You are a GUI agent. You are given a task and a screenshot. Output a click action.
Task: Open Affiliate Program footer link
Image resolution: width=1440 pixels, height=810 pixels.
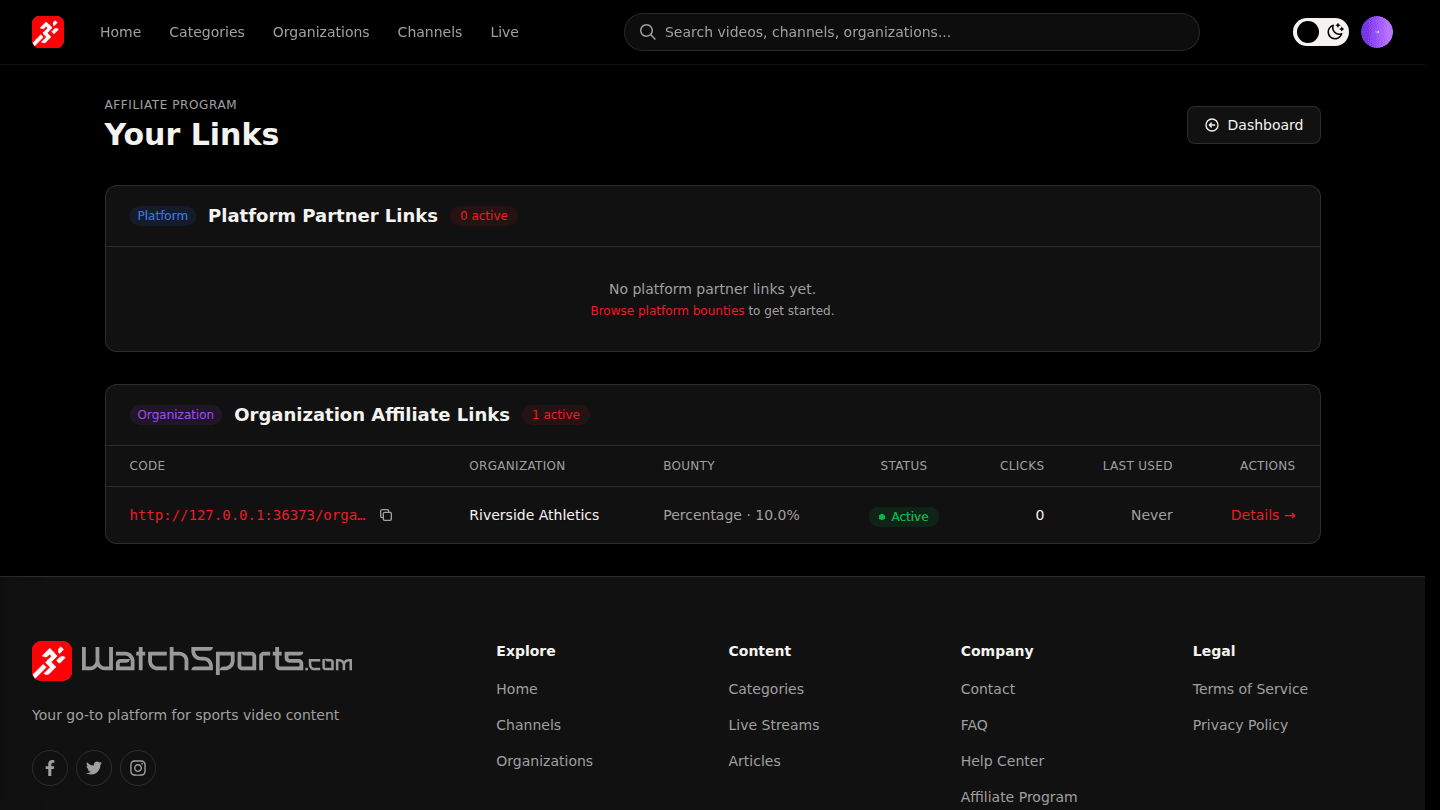pos(1019,797)
